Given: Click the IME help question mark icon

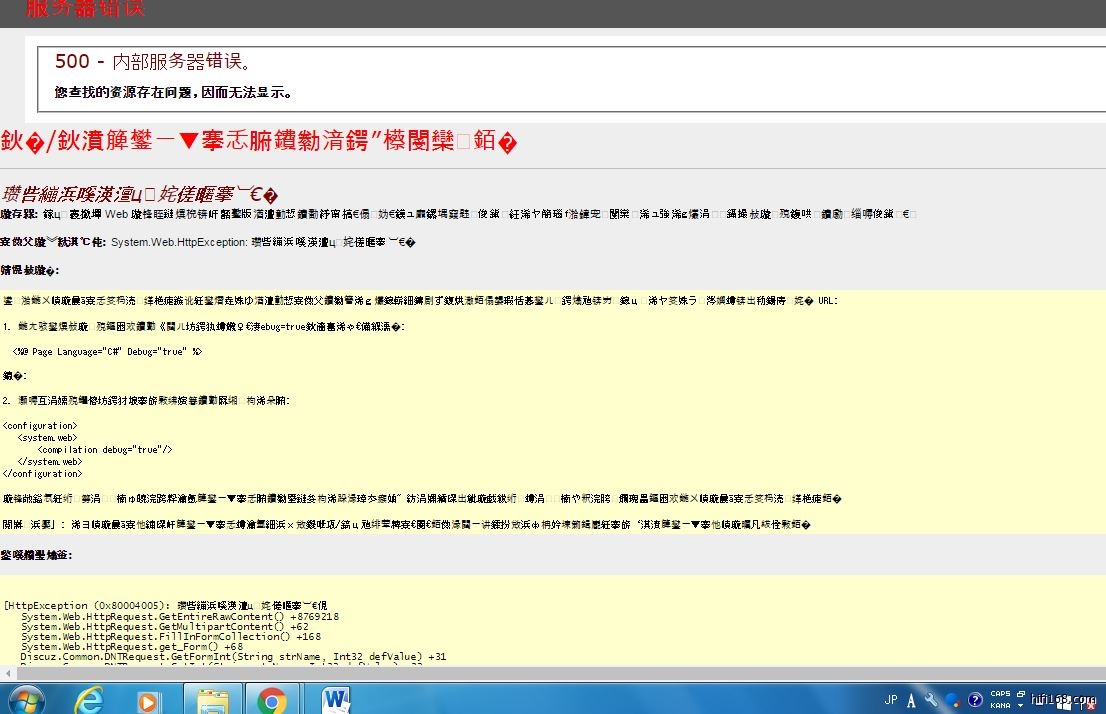Looking at the screenshot, I should pos(975,700).
